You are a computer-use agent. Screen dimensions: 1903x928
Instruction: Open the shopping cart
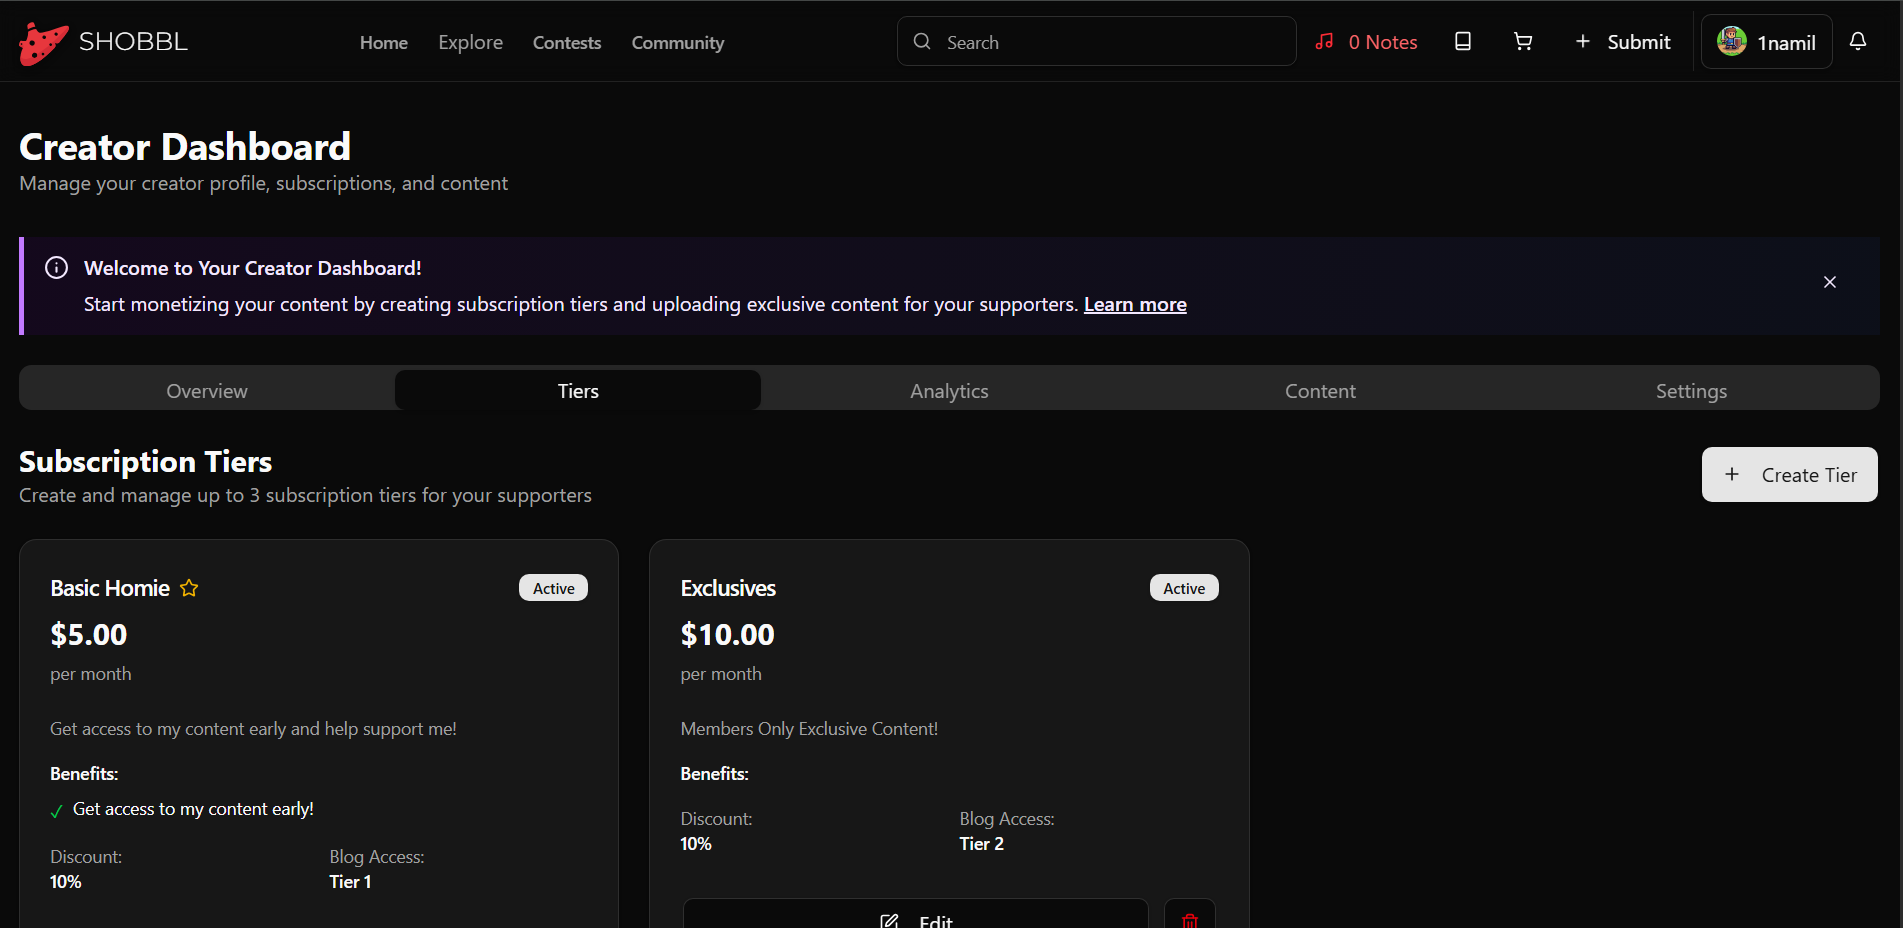pos(1522,41)
